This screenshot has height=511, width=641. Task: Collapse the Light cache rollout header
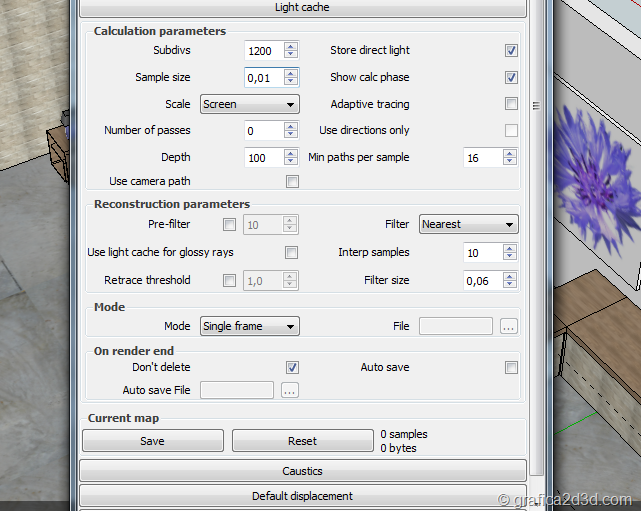click(x=302, y=8)
